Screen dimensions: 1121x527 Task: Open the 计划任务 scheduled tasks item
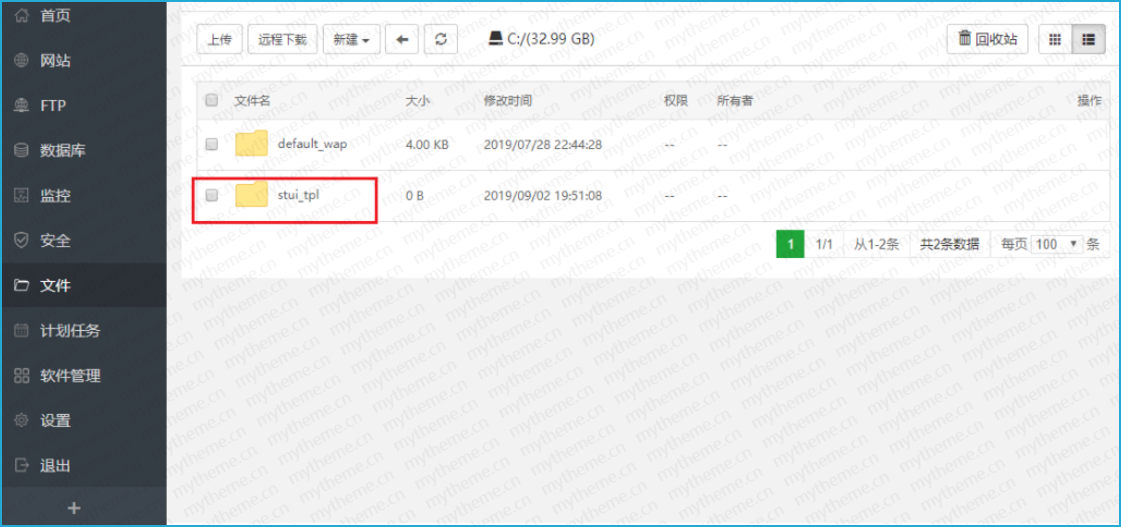(84, 331)
